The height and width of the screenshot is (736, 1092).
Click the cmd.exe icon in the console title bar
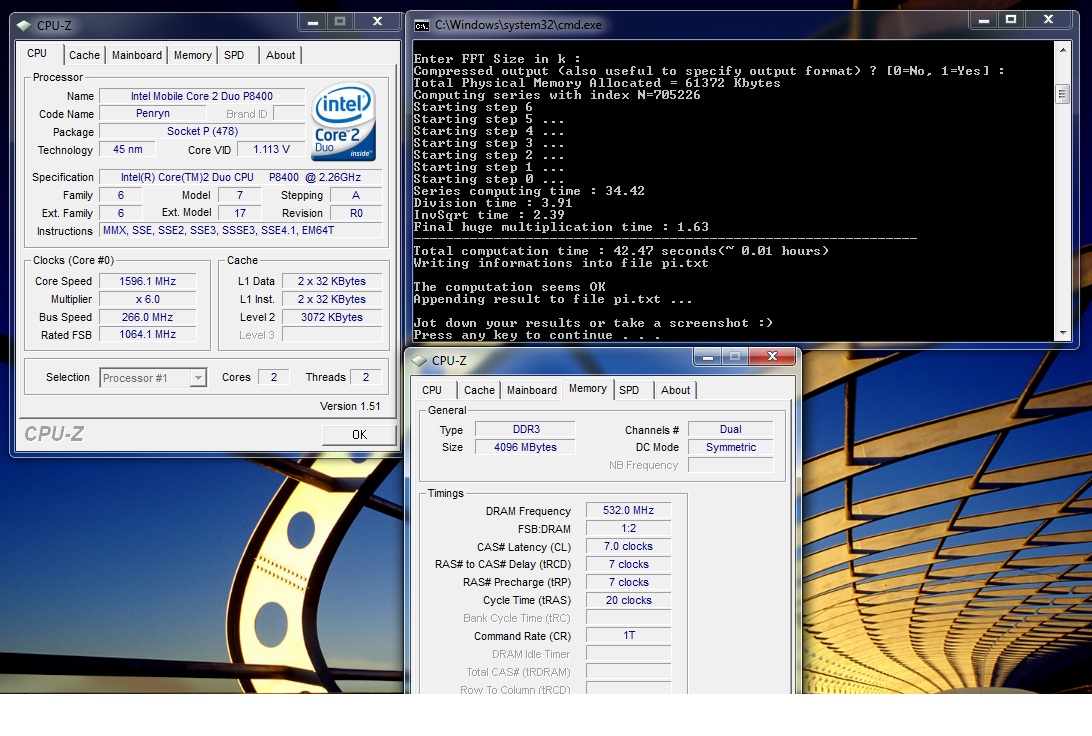click(x=421, y=26)
